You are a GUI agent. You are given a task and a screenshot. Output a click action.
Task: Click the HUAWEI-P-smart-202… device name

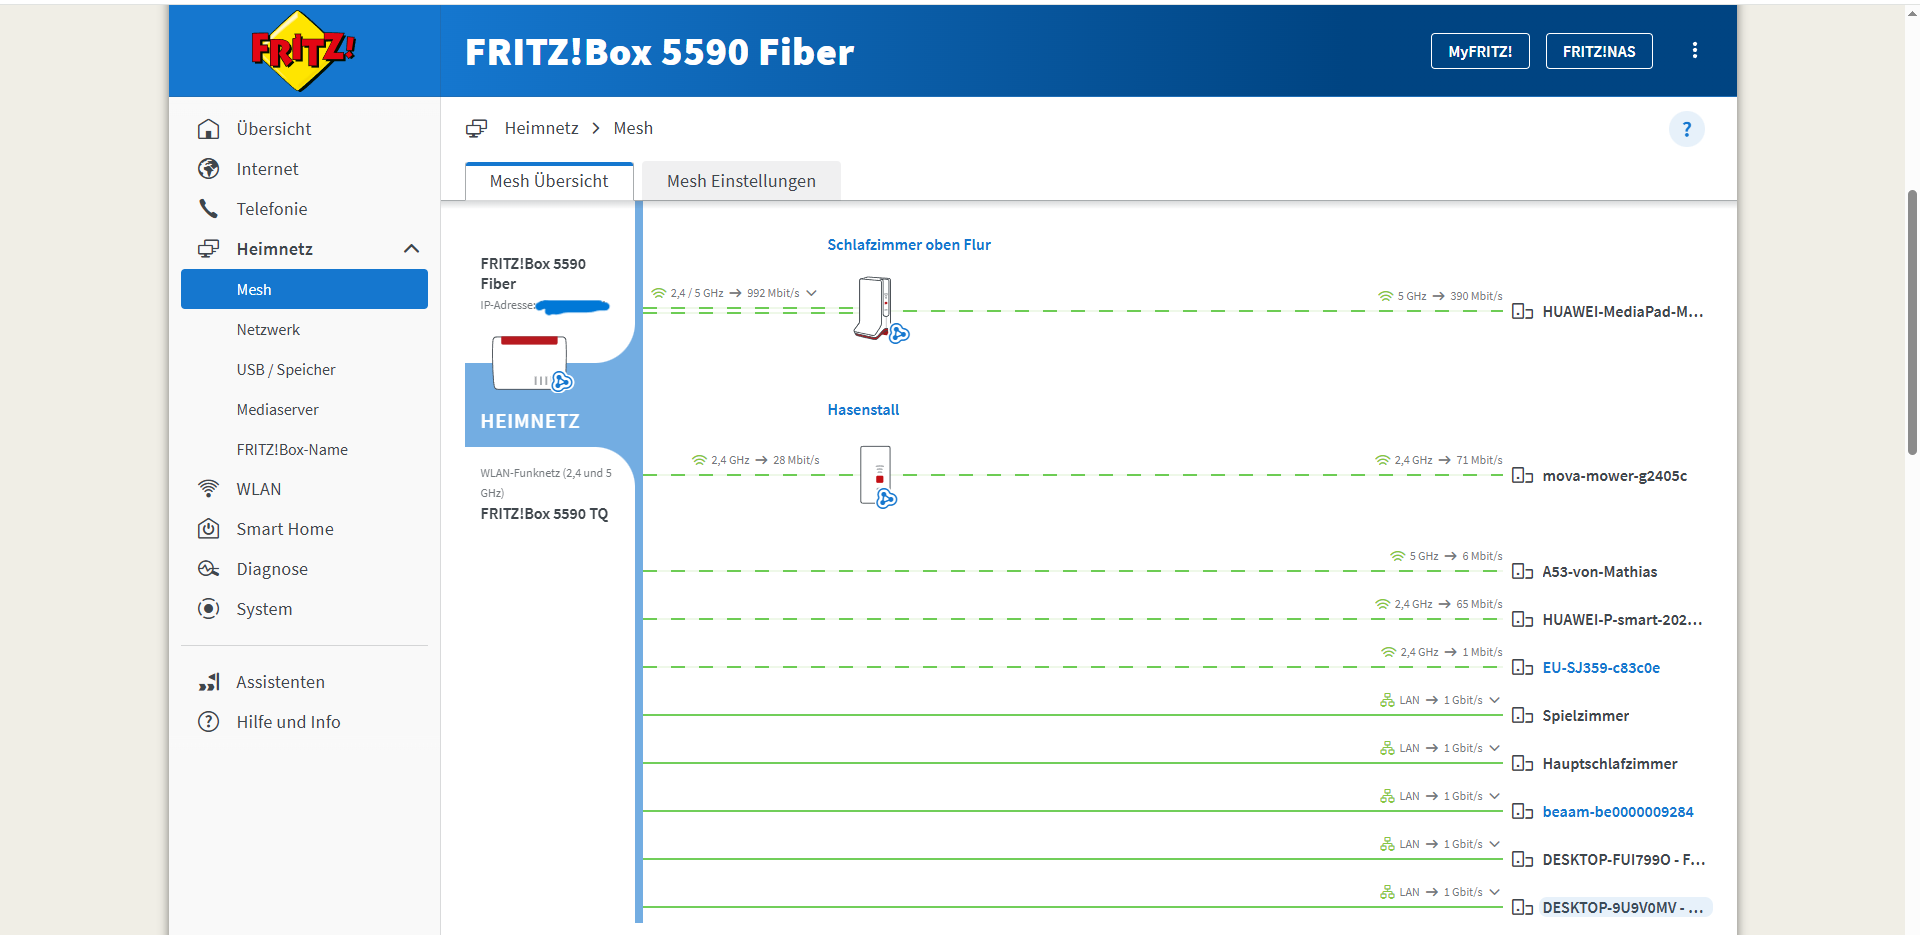pos(1622,620)
